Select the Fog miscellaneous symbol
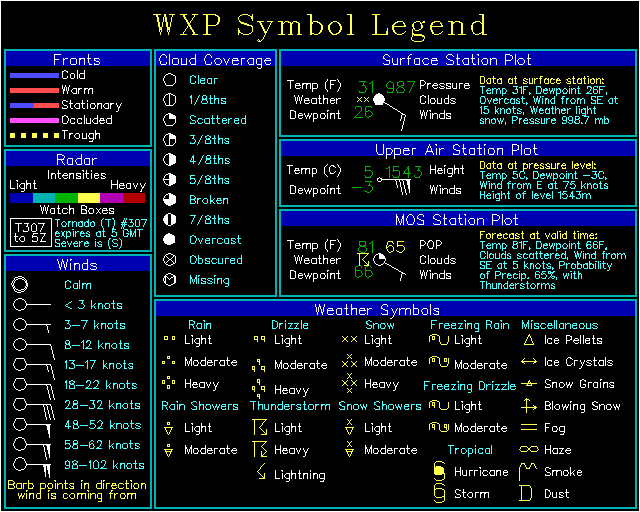This screenshot has width=640, height=512. click(x=529, y=428)
